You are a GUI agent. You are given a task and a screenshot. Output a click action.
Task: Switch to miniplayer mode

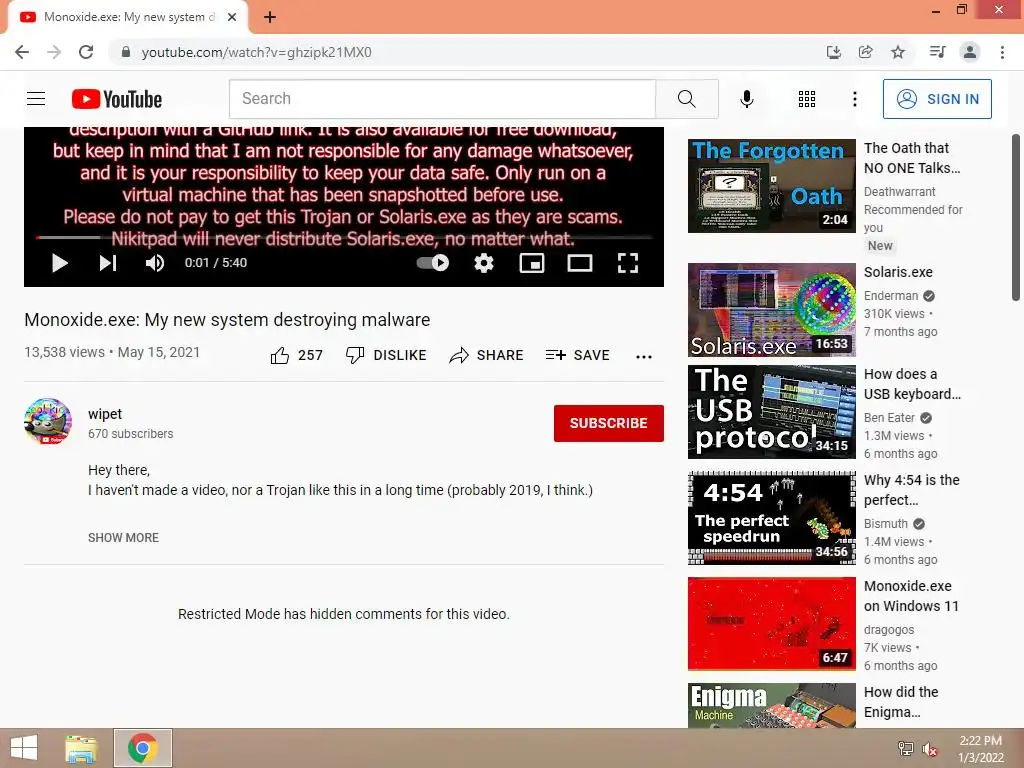532,263
